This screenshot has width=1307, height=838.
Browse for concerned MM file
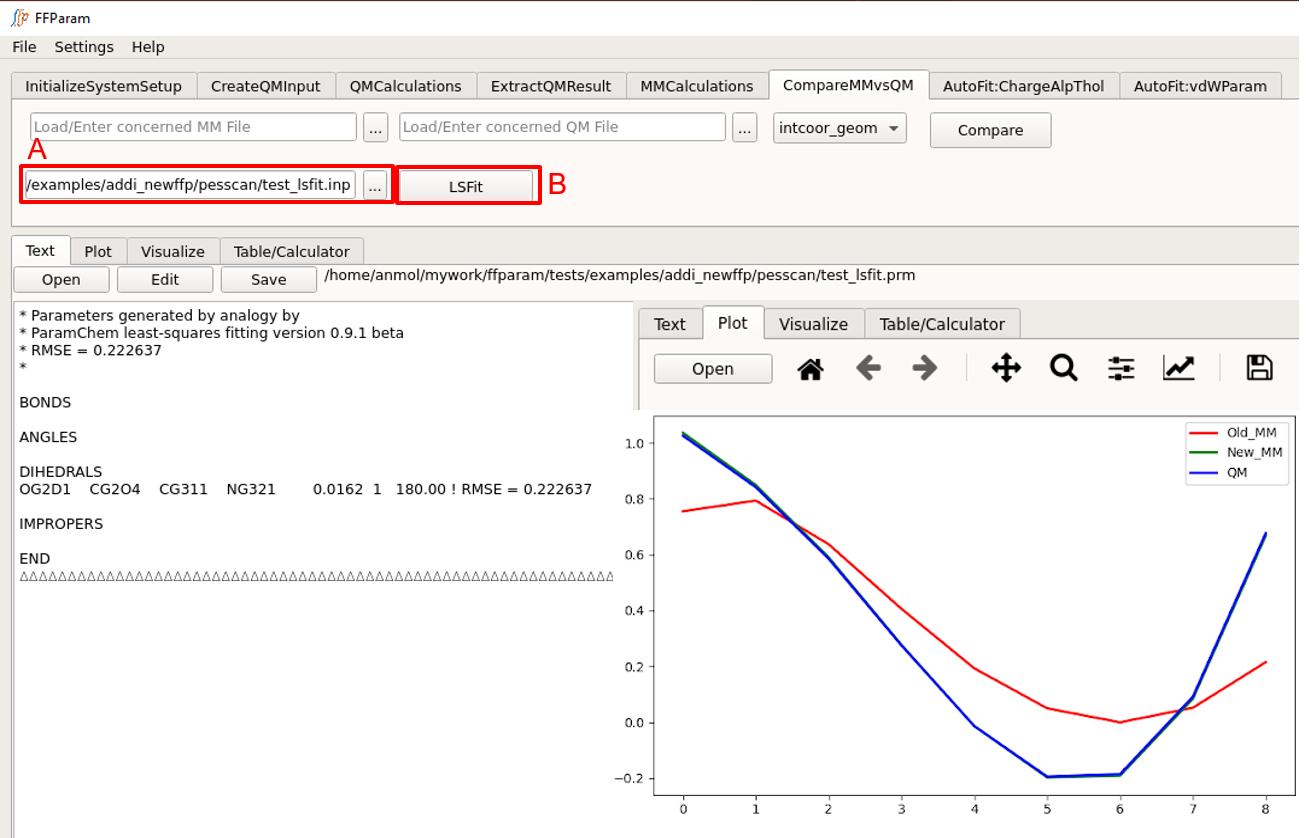point(375,128)
